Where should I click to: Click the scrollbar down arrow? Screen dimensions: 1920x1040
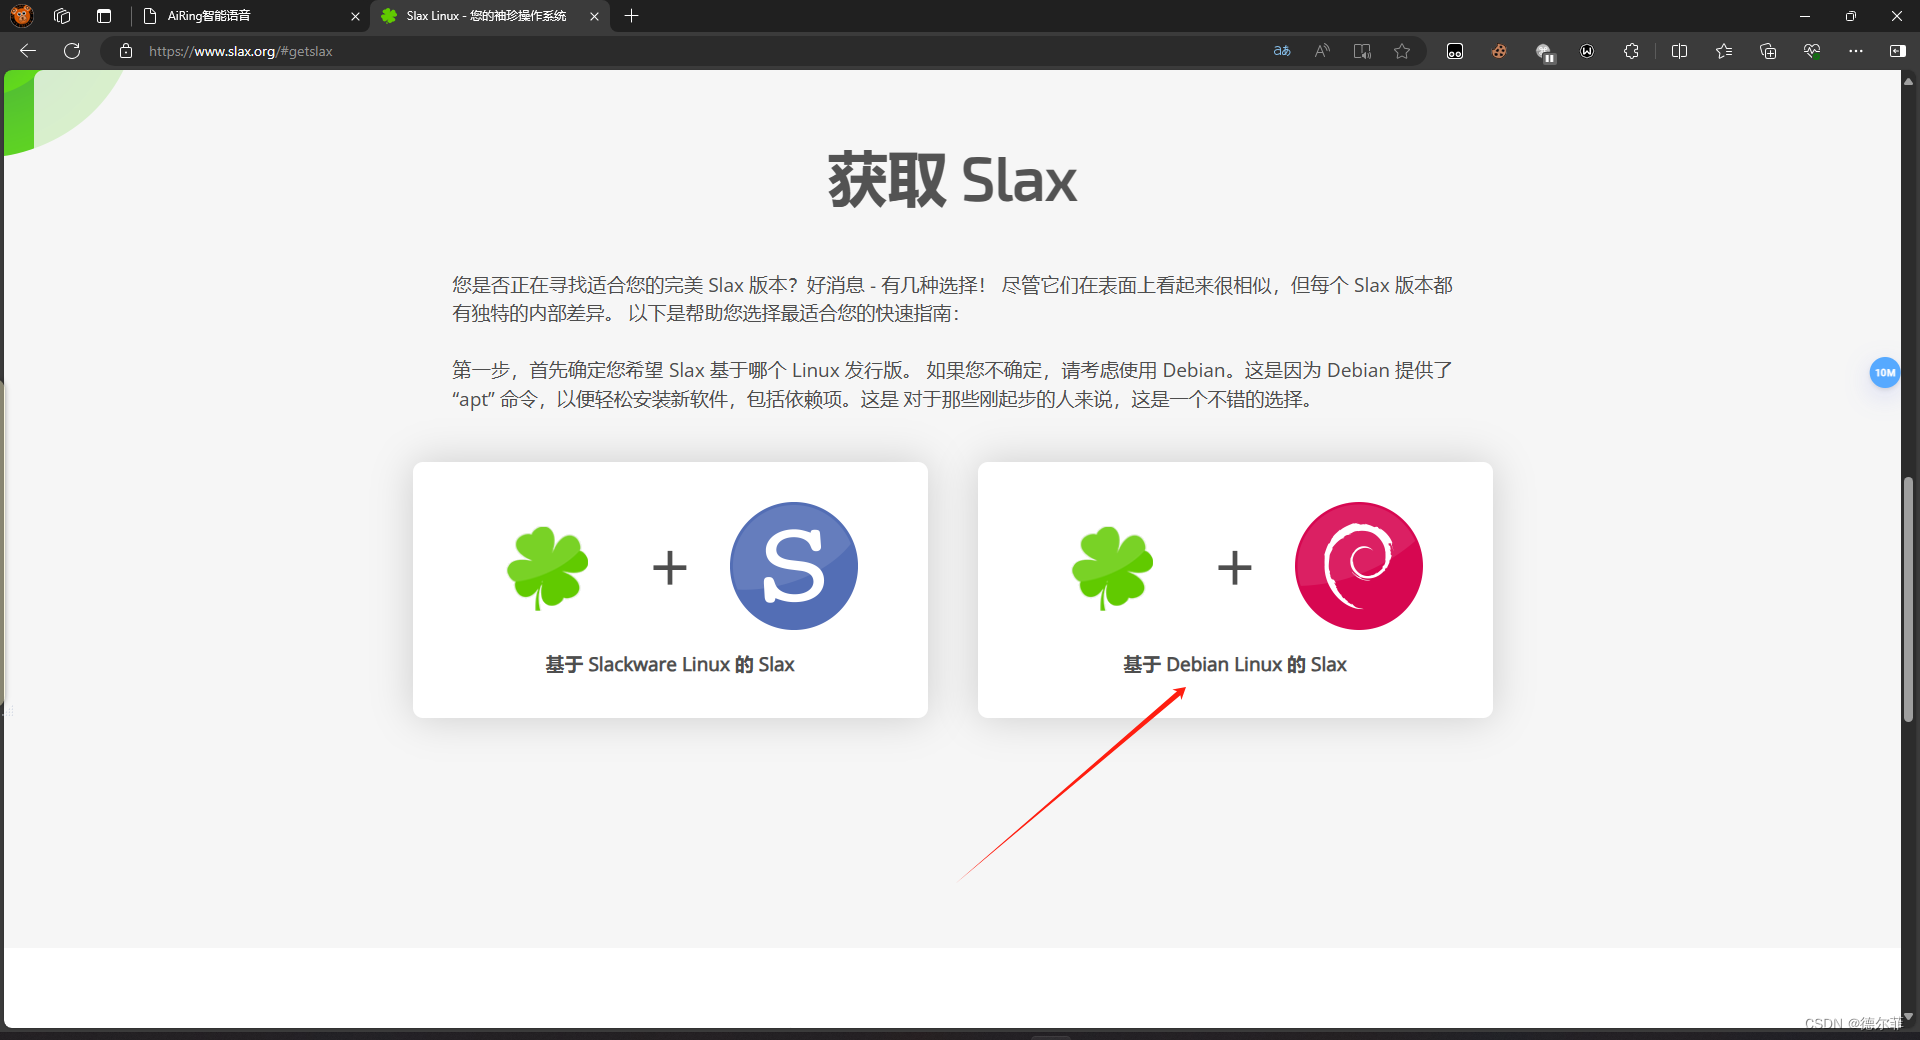1909,1017
